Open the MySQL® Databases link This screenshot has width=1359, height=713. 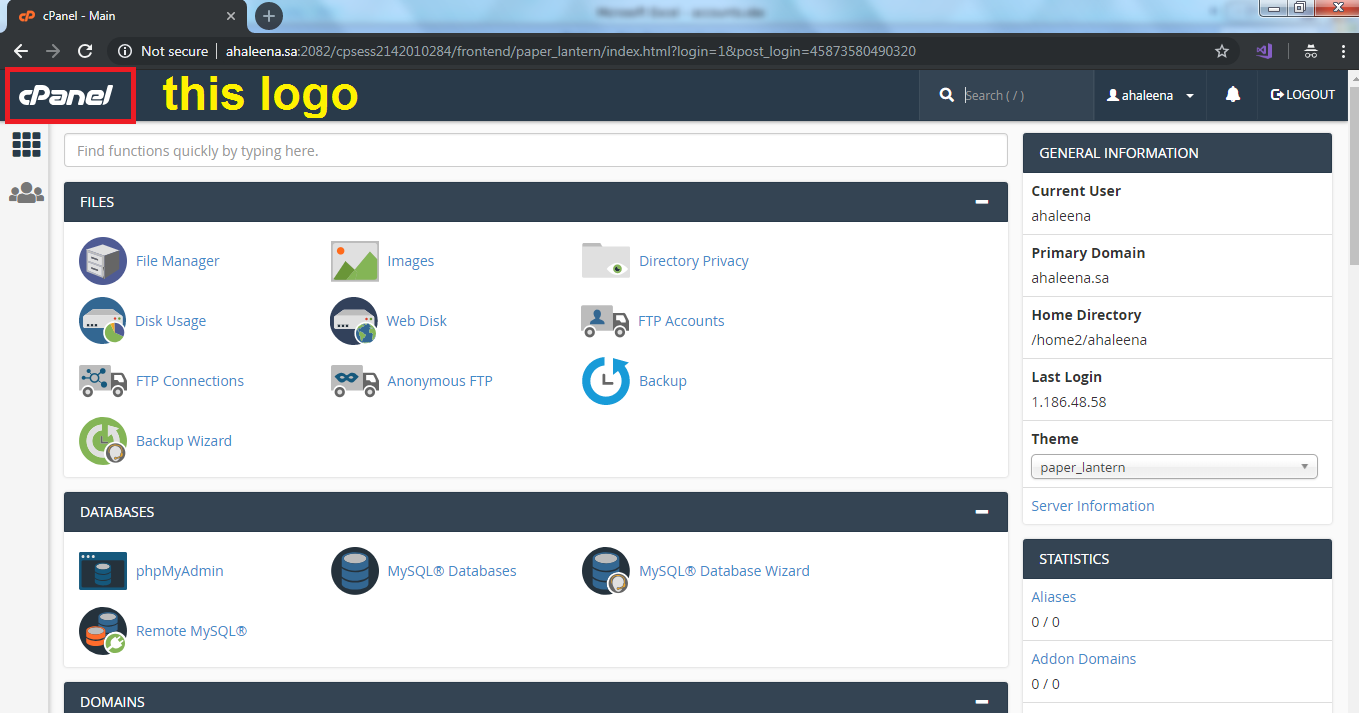pyautogui.click(x=452, y=571)
